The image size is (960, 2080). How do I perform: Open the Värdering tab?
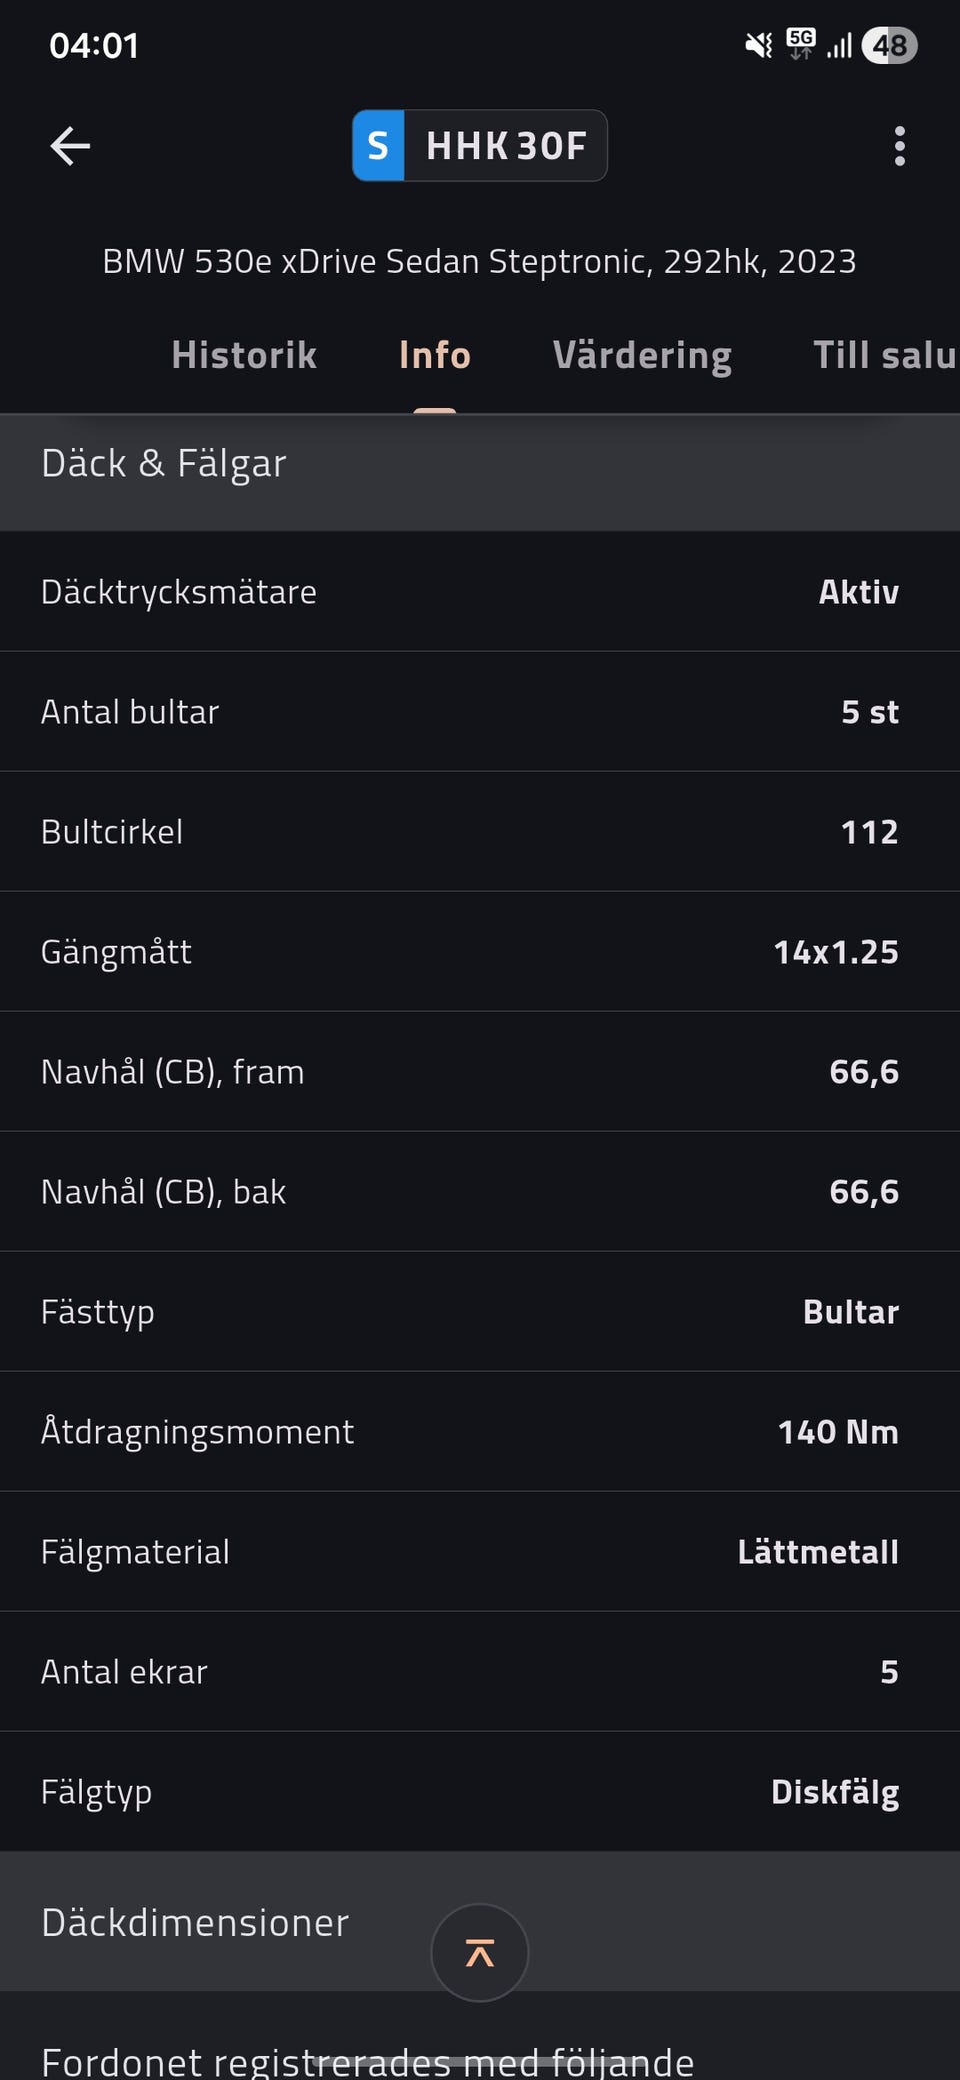pos(642,355)
